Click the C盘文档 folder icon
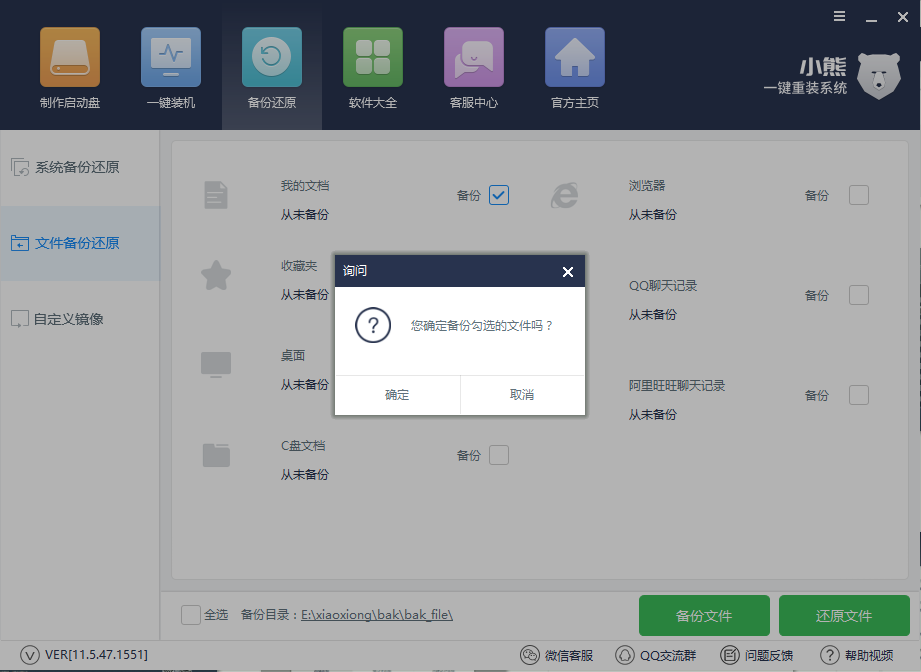 tap(216, 455)
